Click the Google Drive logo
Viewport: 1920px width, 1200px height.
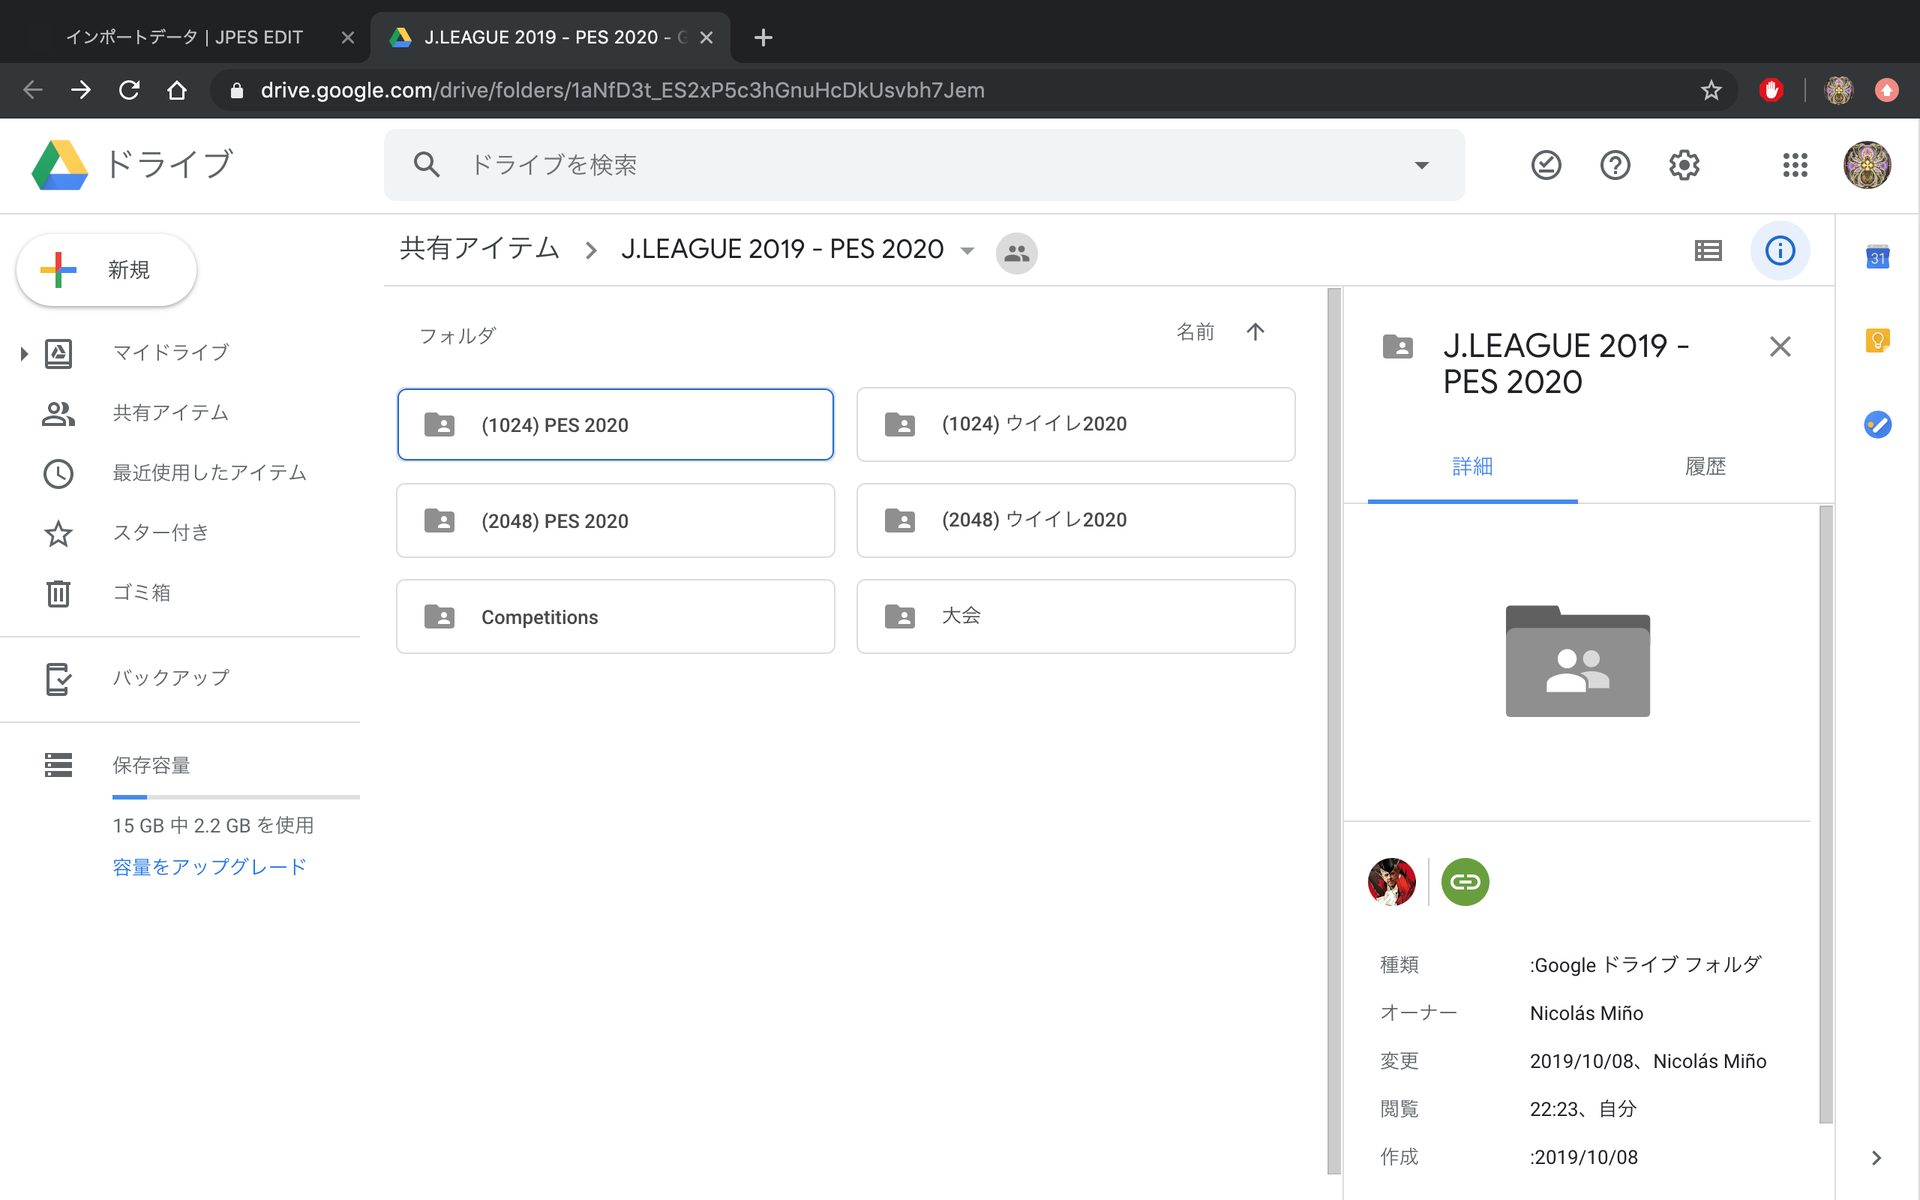(60, 165)
